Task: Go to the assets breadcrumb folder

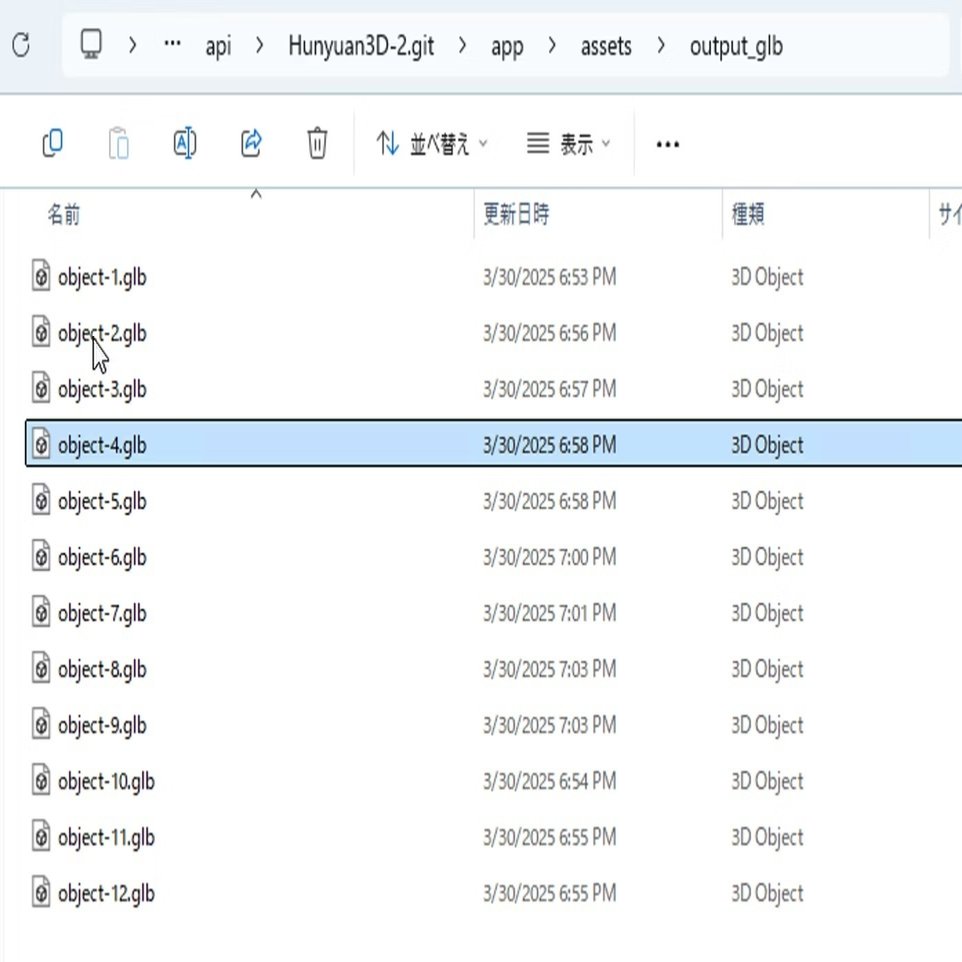Action: tap(606, 46)
